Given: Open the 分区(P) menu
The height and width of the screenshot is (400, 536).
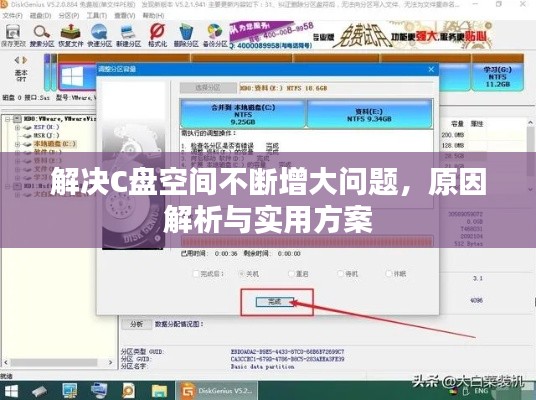Looking at the screenshot, I should (x=69, y=16).
